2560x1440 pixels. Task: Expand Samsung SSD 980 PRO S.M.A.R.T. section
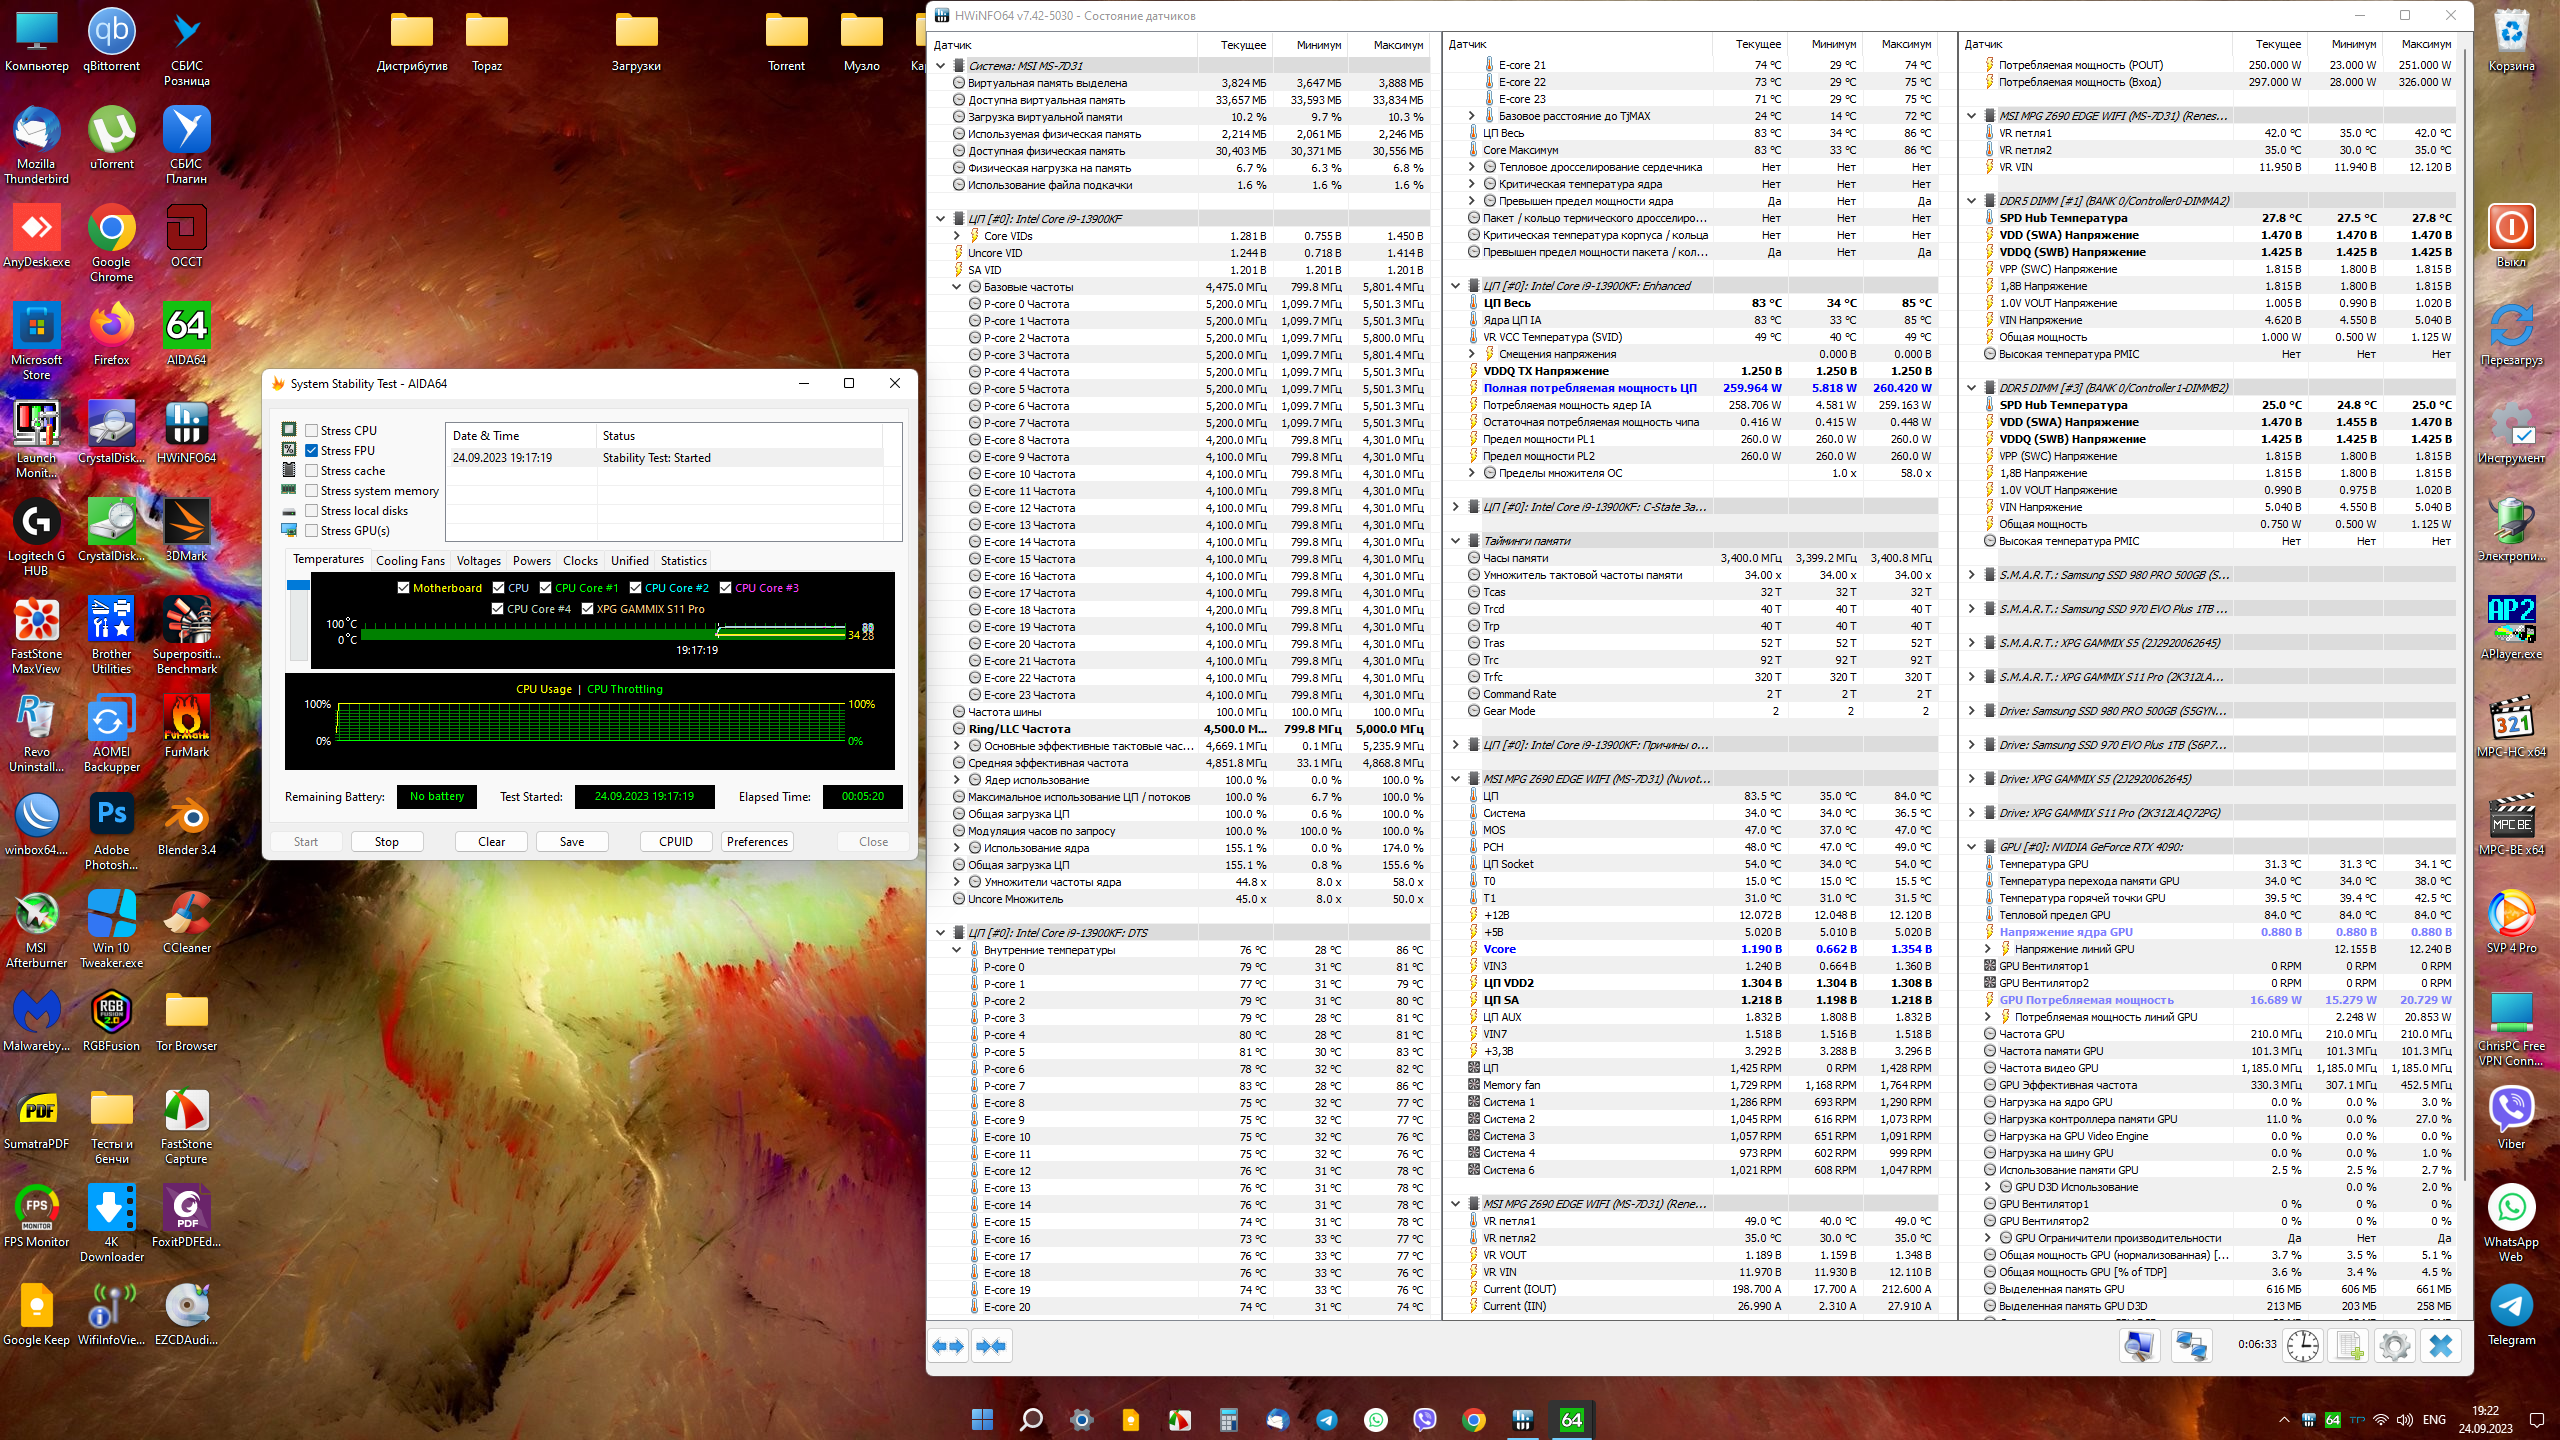tap(1971, 575)
